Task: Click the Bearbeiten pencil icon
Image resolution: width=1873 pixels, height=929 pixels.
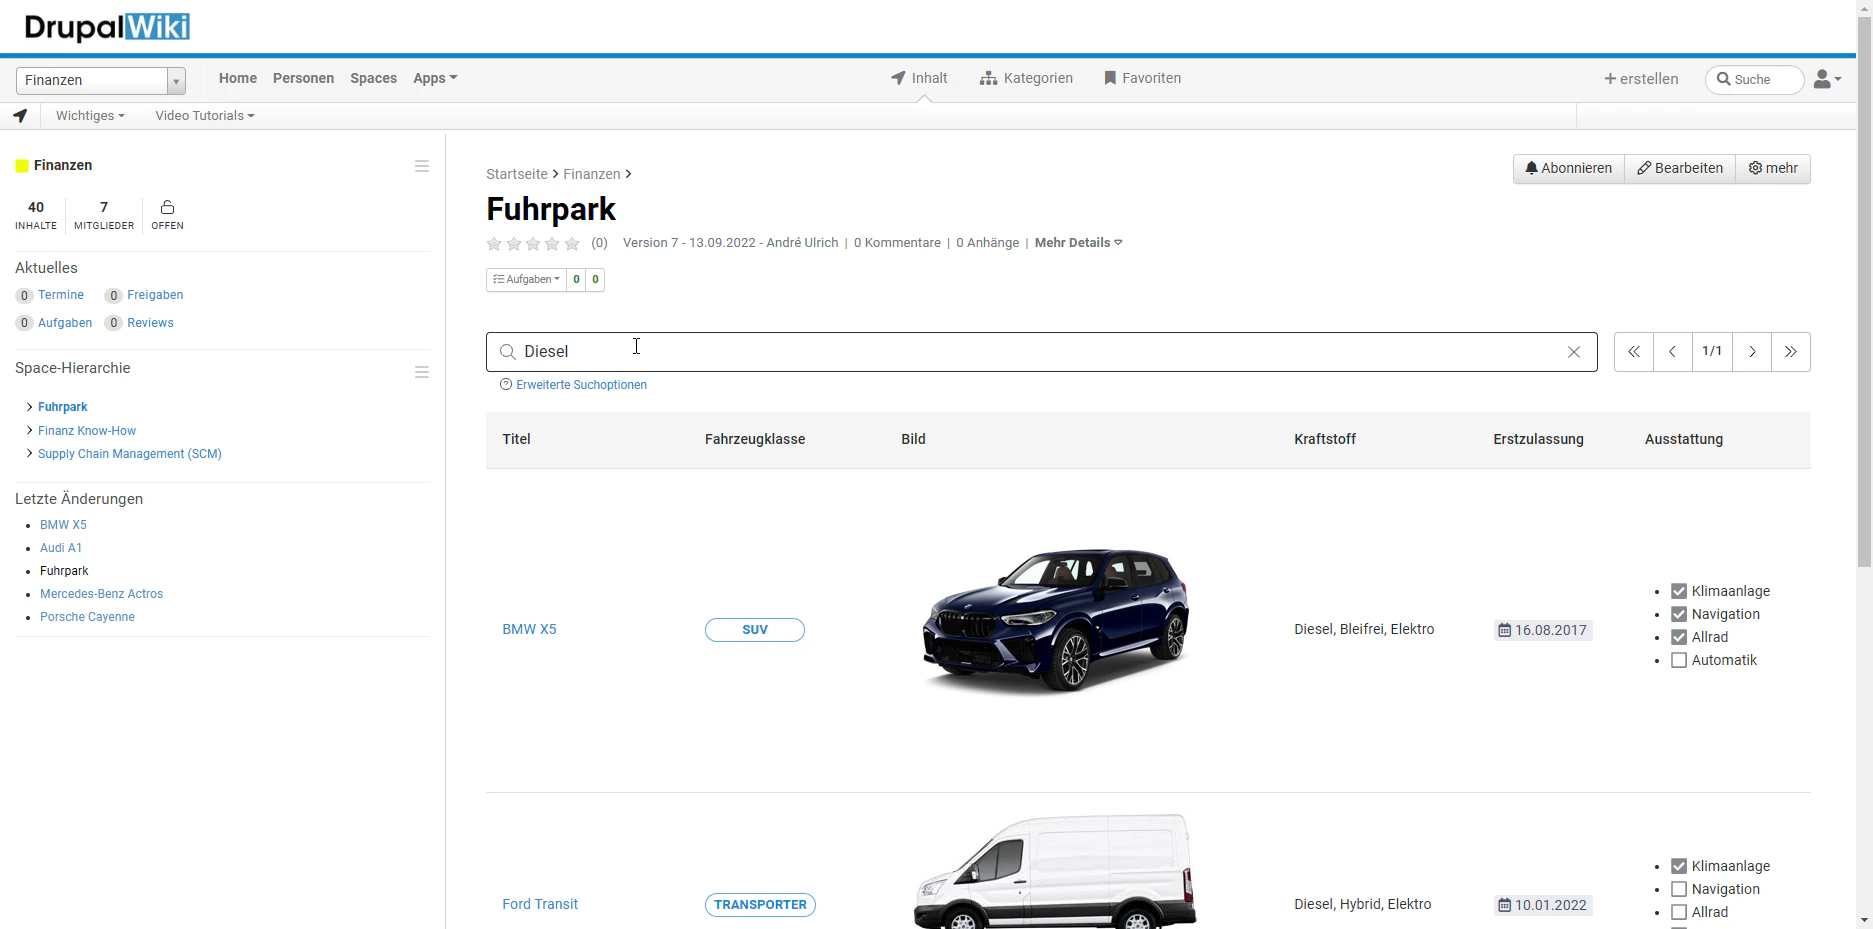Action: (1644, 168)
